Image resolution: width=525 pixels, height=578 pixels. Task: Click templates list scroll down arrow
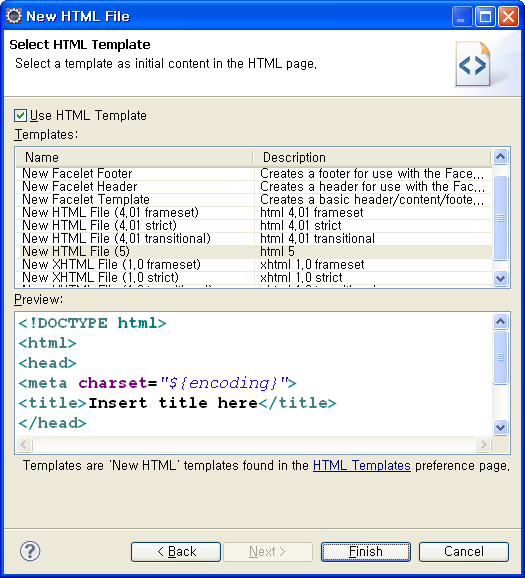[501, 278]
